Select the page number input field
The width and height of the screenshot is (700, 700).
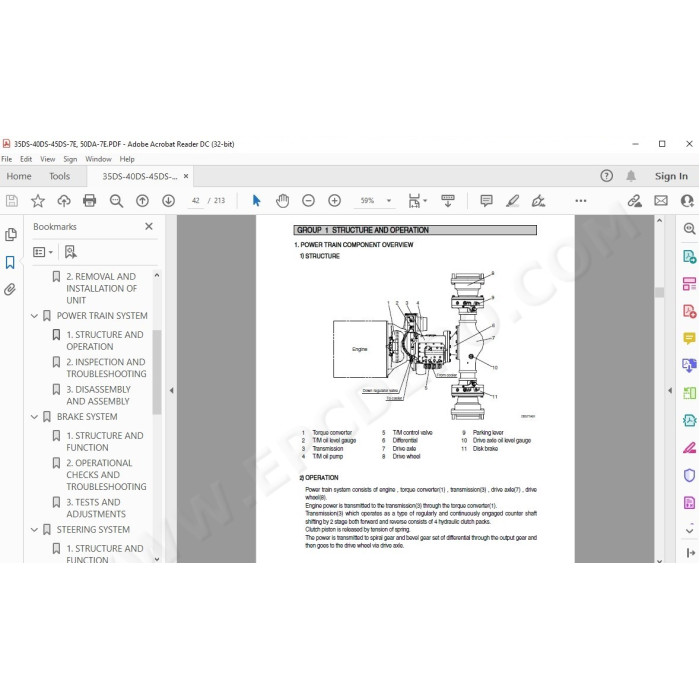196,201
